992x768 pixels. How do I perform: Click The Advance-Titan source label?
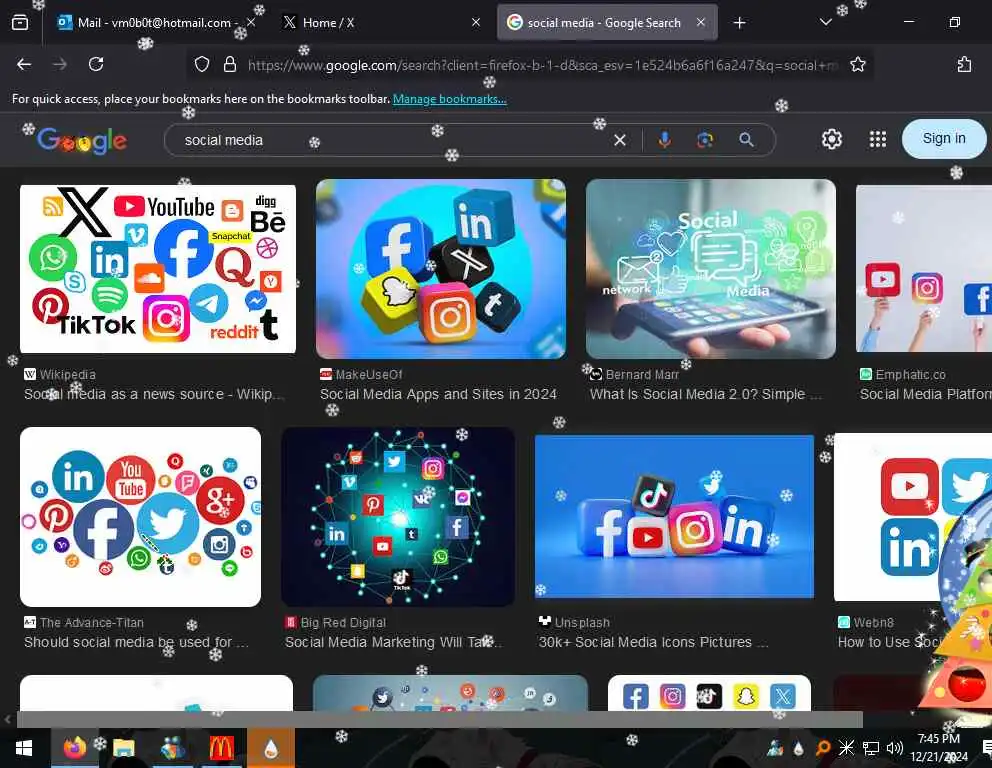click(92, 622)
